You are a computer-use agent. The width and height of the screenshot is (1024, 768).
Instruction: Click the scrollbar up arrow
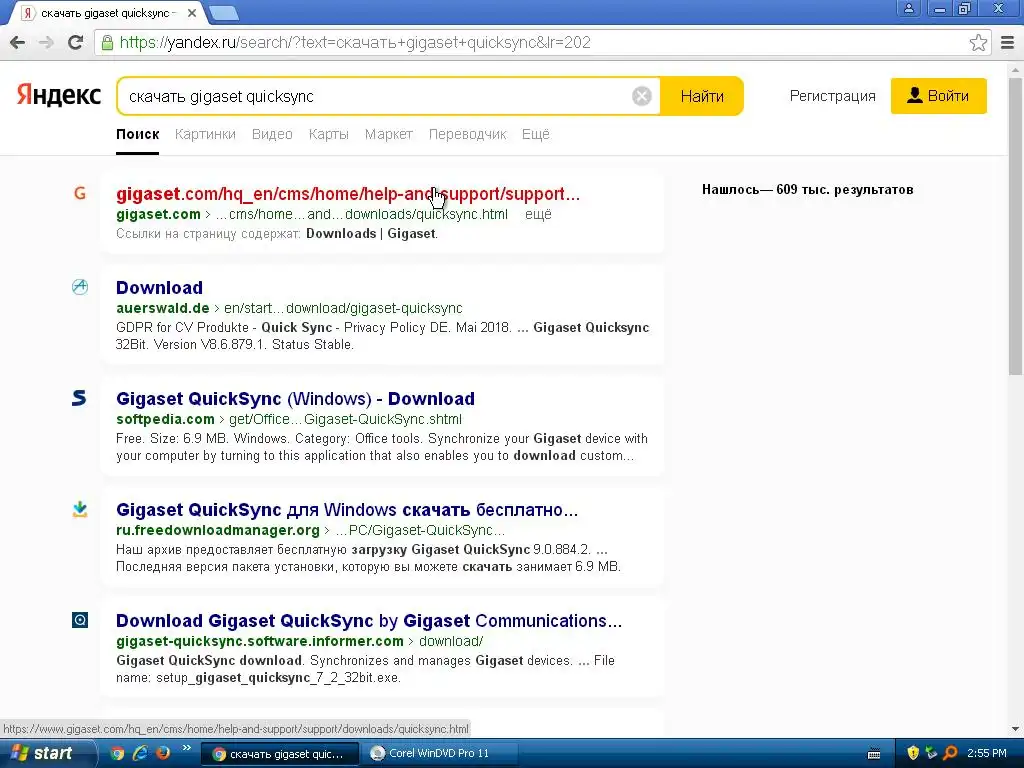click(1015, 69)
